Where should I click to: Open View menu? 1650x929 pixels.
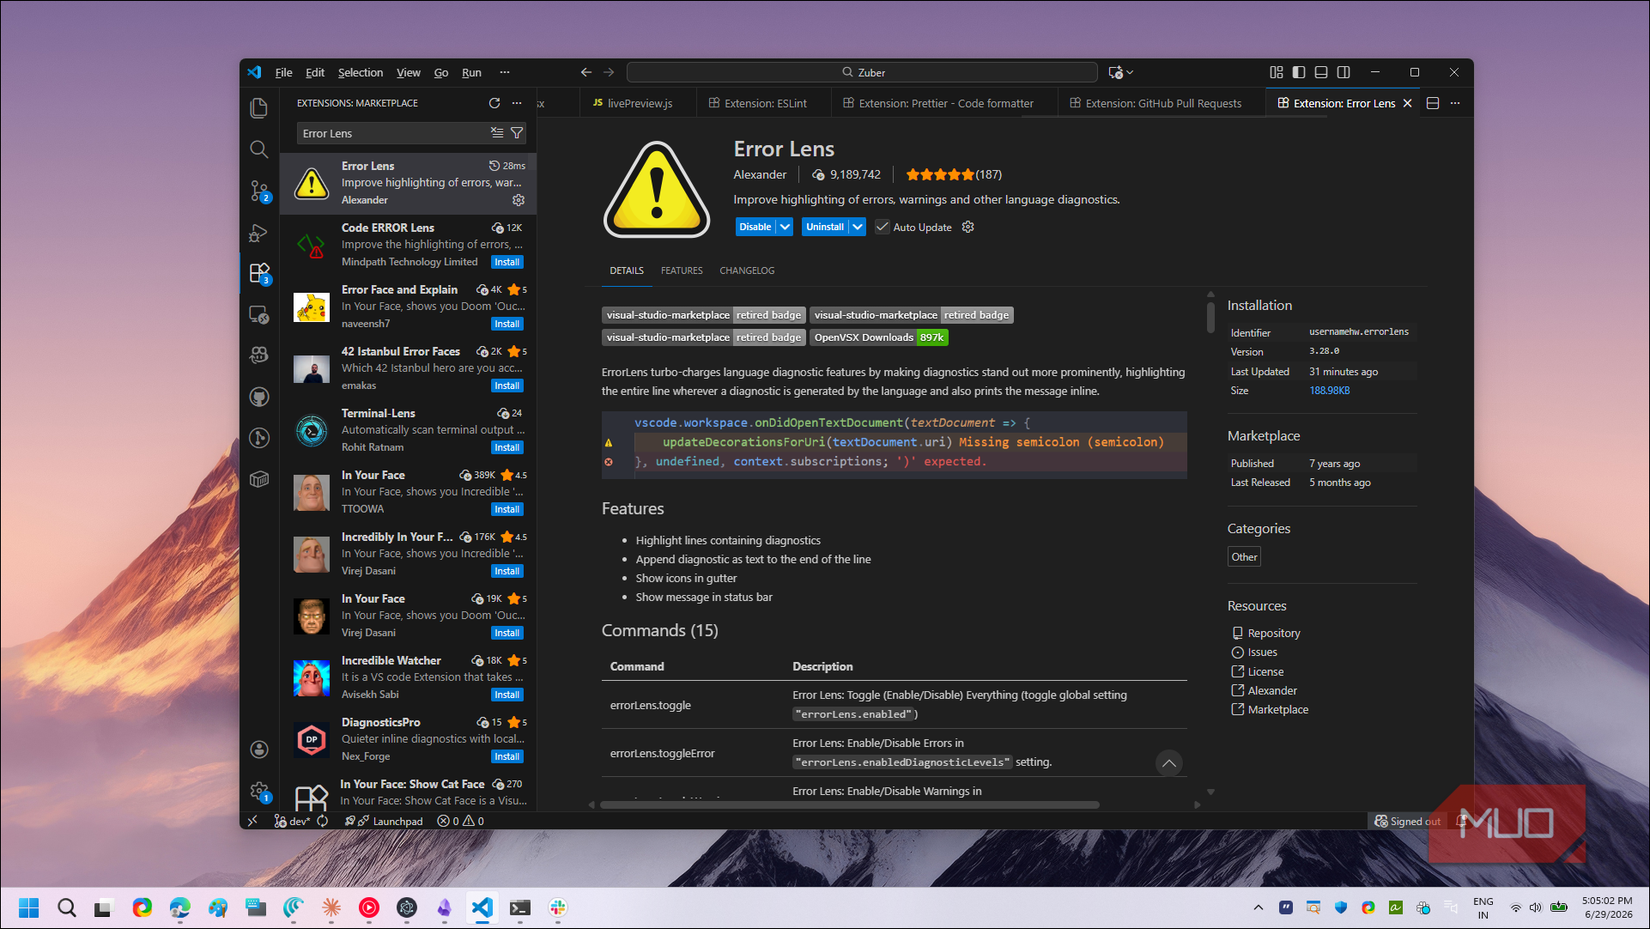[408, 72]
